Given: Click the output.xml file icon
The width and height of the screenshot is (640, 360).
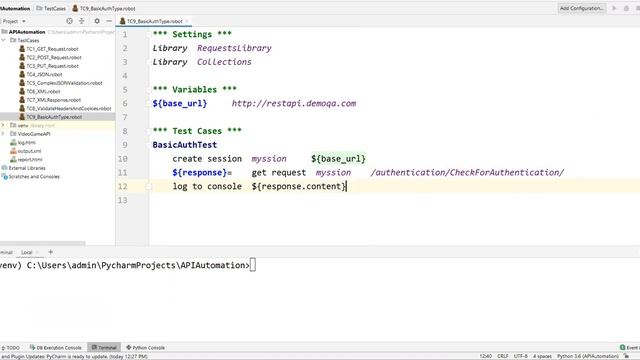Looking at the screenshot, I should 13,151.
